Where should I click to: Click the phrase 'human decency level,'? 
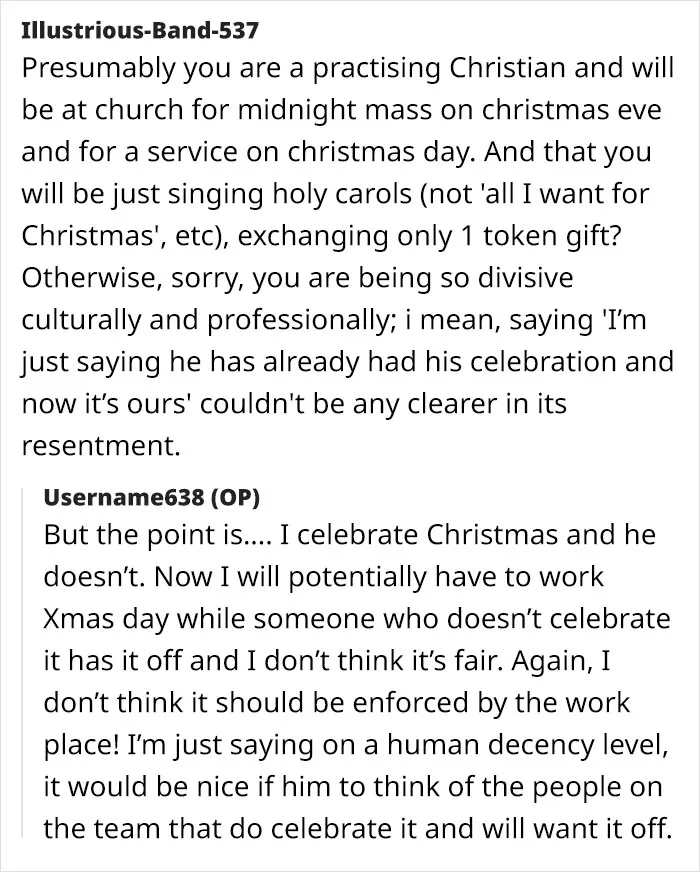(x=528, y=745)
